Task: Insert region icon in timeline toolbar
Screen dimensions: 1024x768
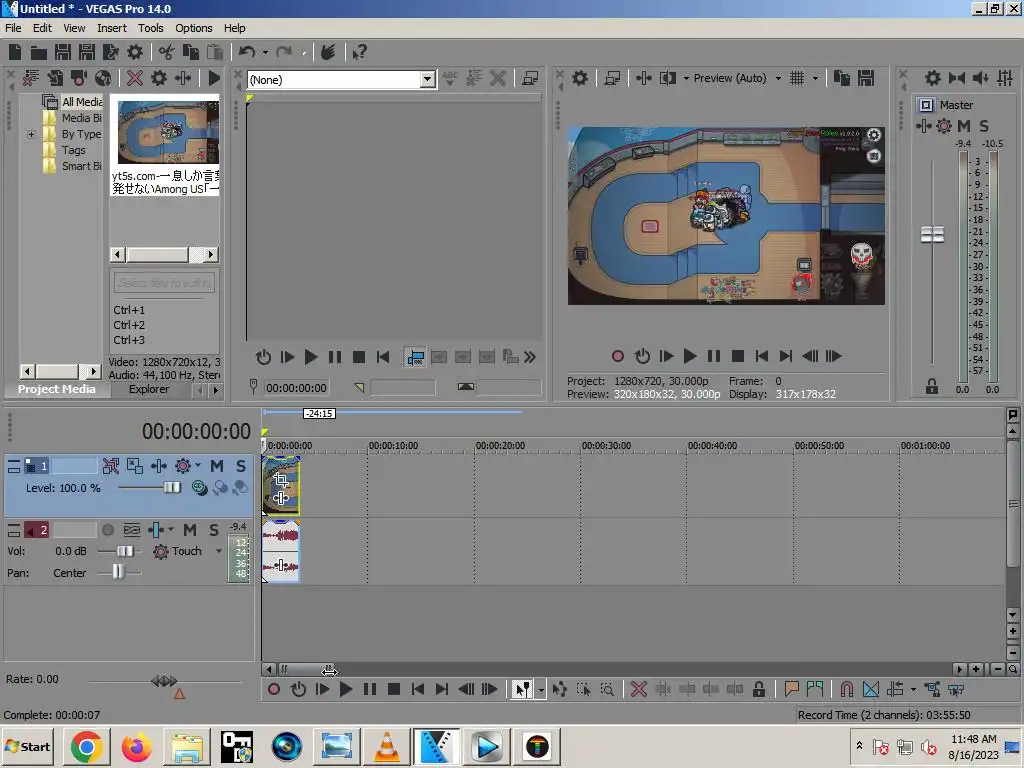Action: click(815, 689)
